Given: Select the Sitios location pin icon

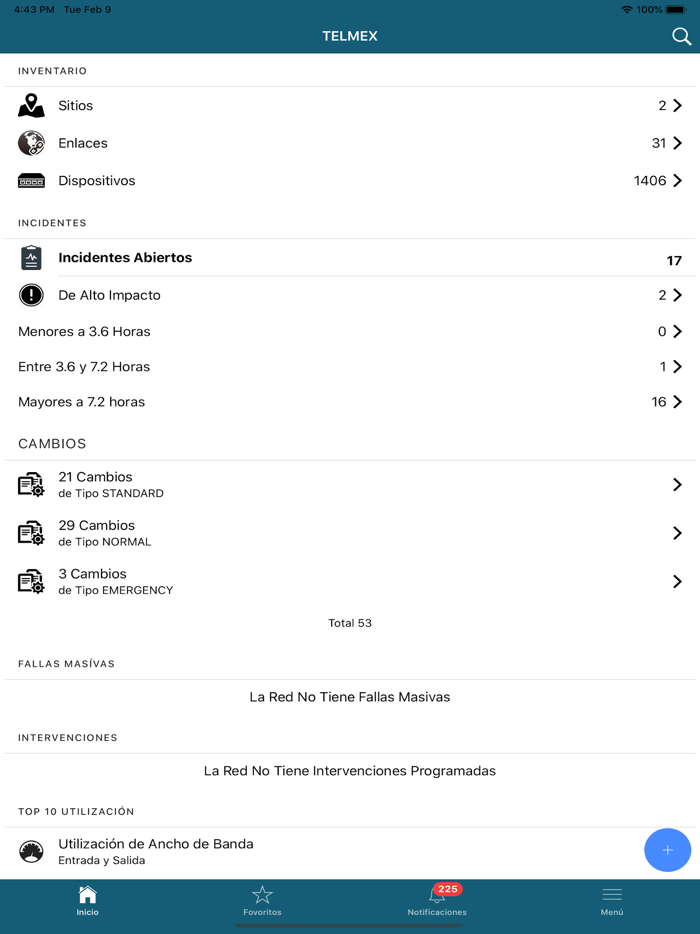Looking at the screenshot, I should pyautogui.click(x=31, y=105).
